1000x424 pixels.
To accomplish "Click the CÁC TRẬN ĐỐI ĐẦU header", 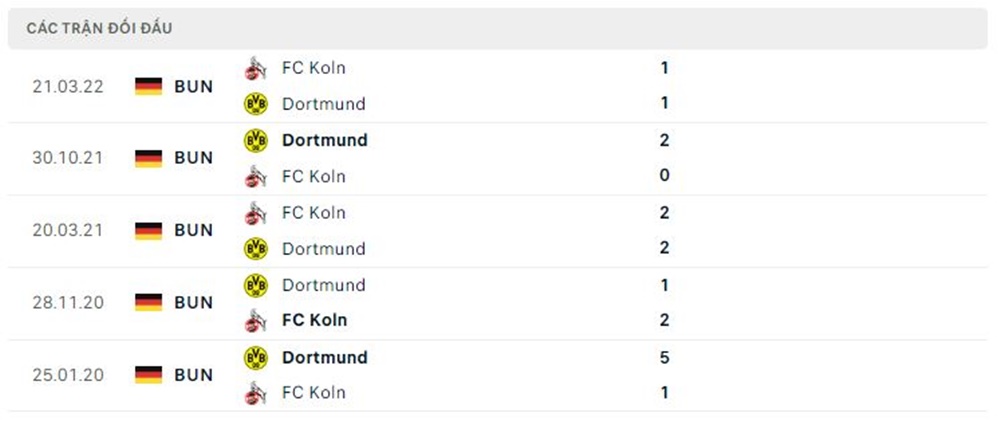I will [x=100, y=28].
